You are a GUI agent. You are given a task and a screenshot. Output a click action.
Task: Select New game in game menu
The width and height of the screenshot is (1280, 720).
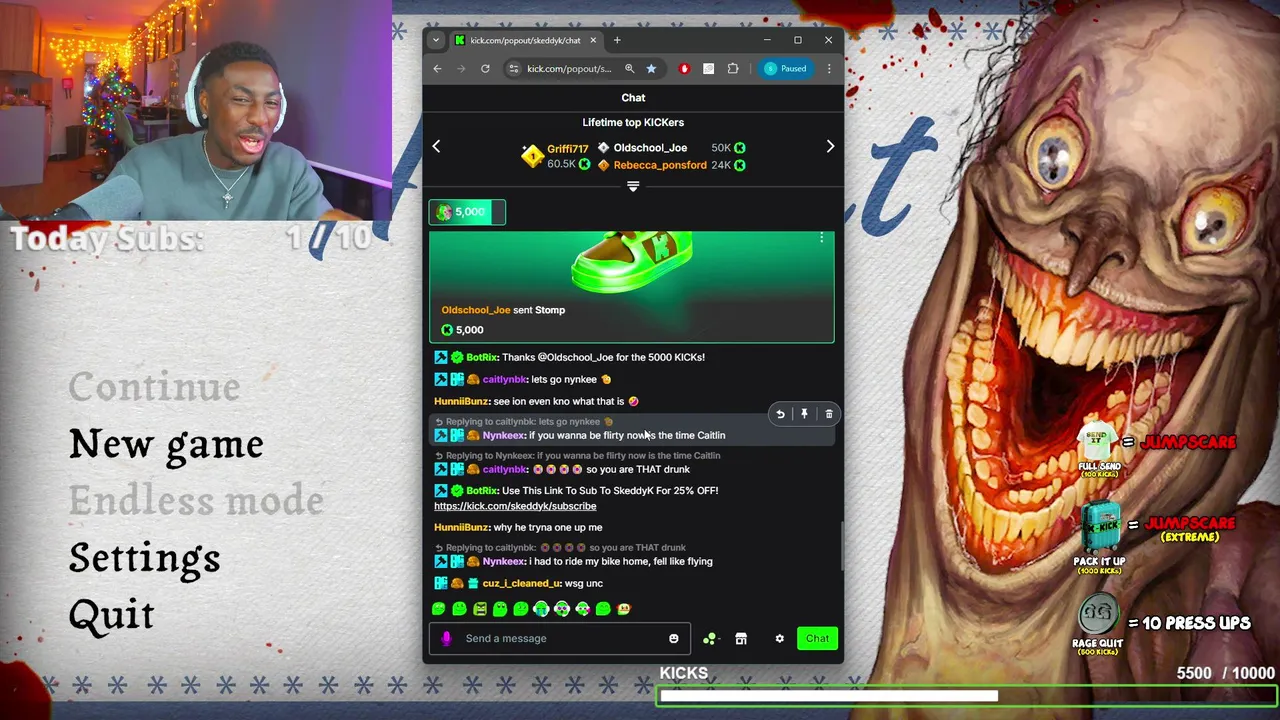click(x=166, y=445)
